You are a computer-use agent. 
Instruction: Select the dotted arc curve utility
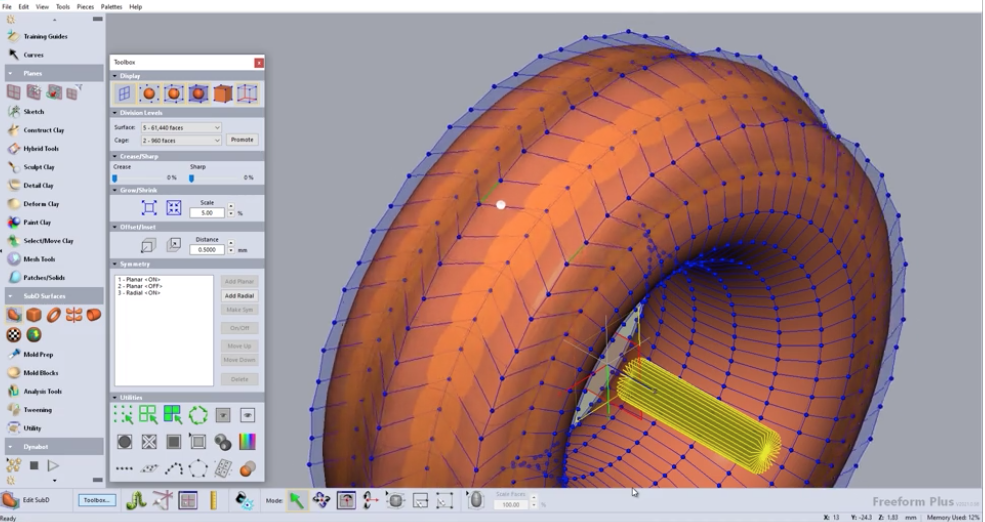(x=173, y=469)
